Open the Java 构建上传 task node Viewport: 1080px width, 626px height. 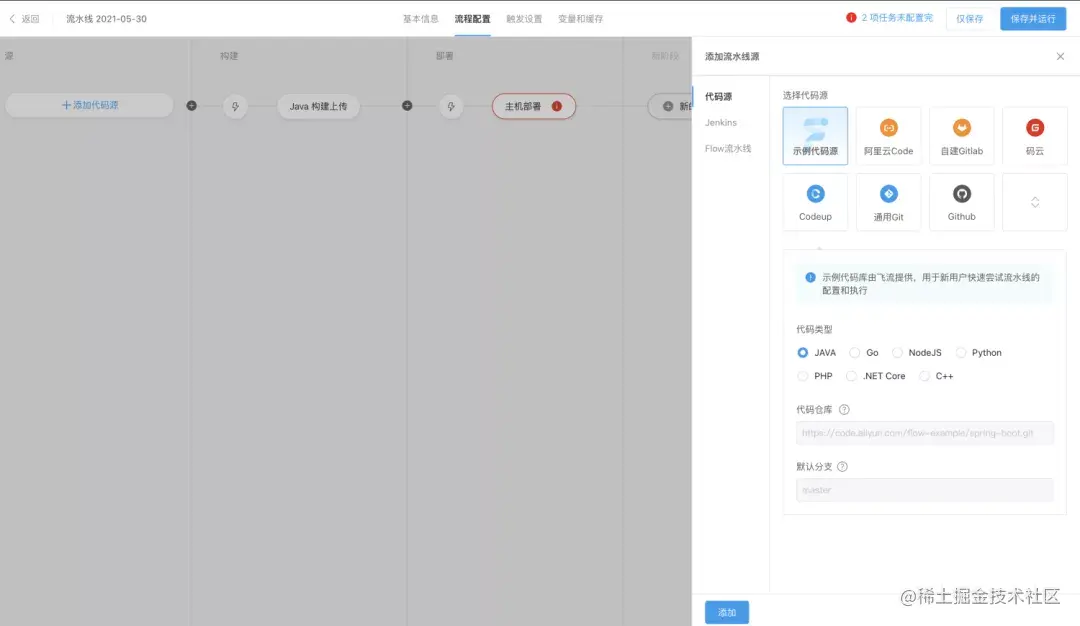point(318,106)
